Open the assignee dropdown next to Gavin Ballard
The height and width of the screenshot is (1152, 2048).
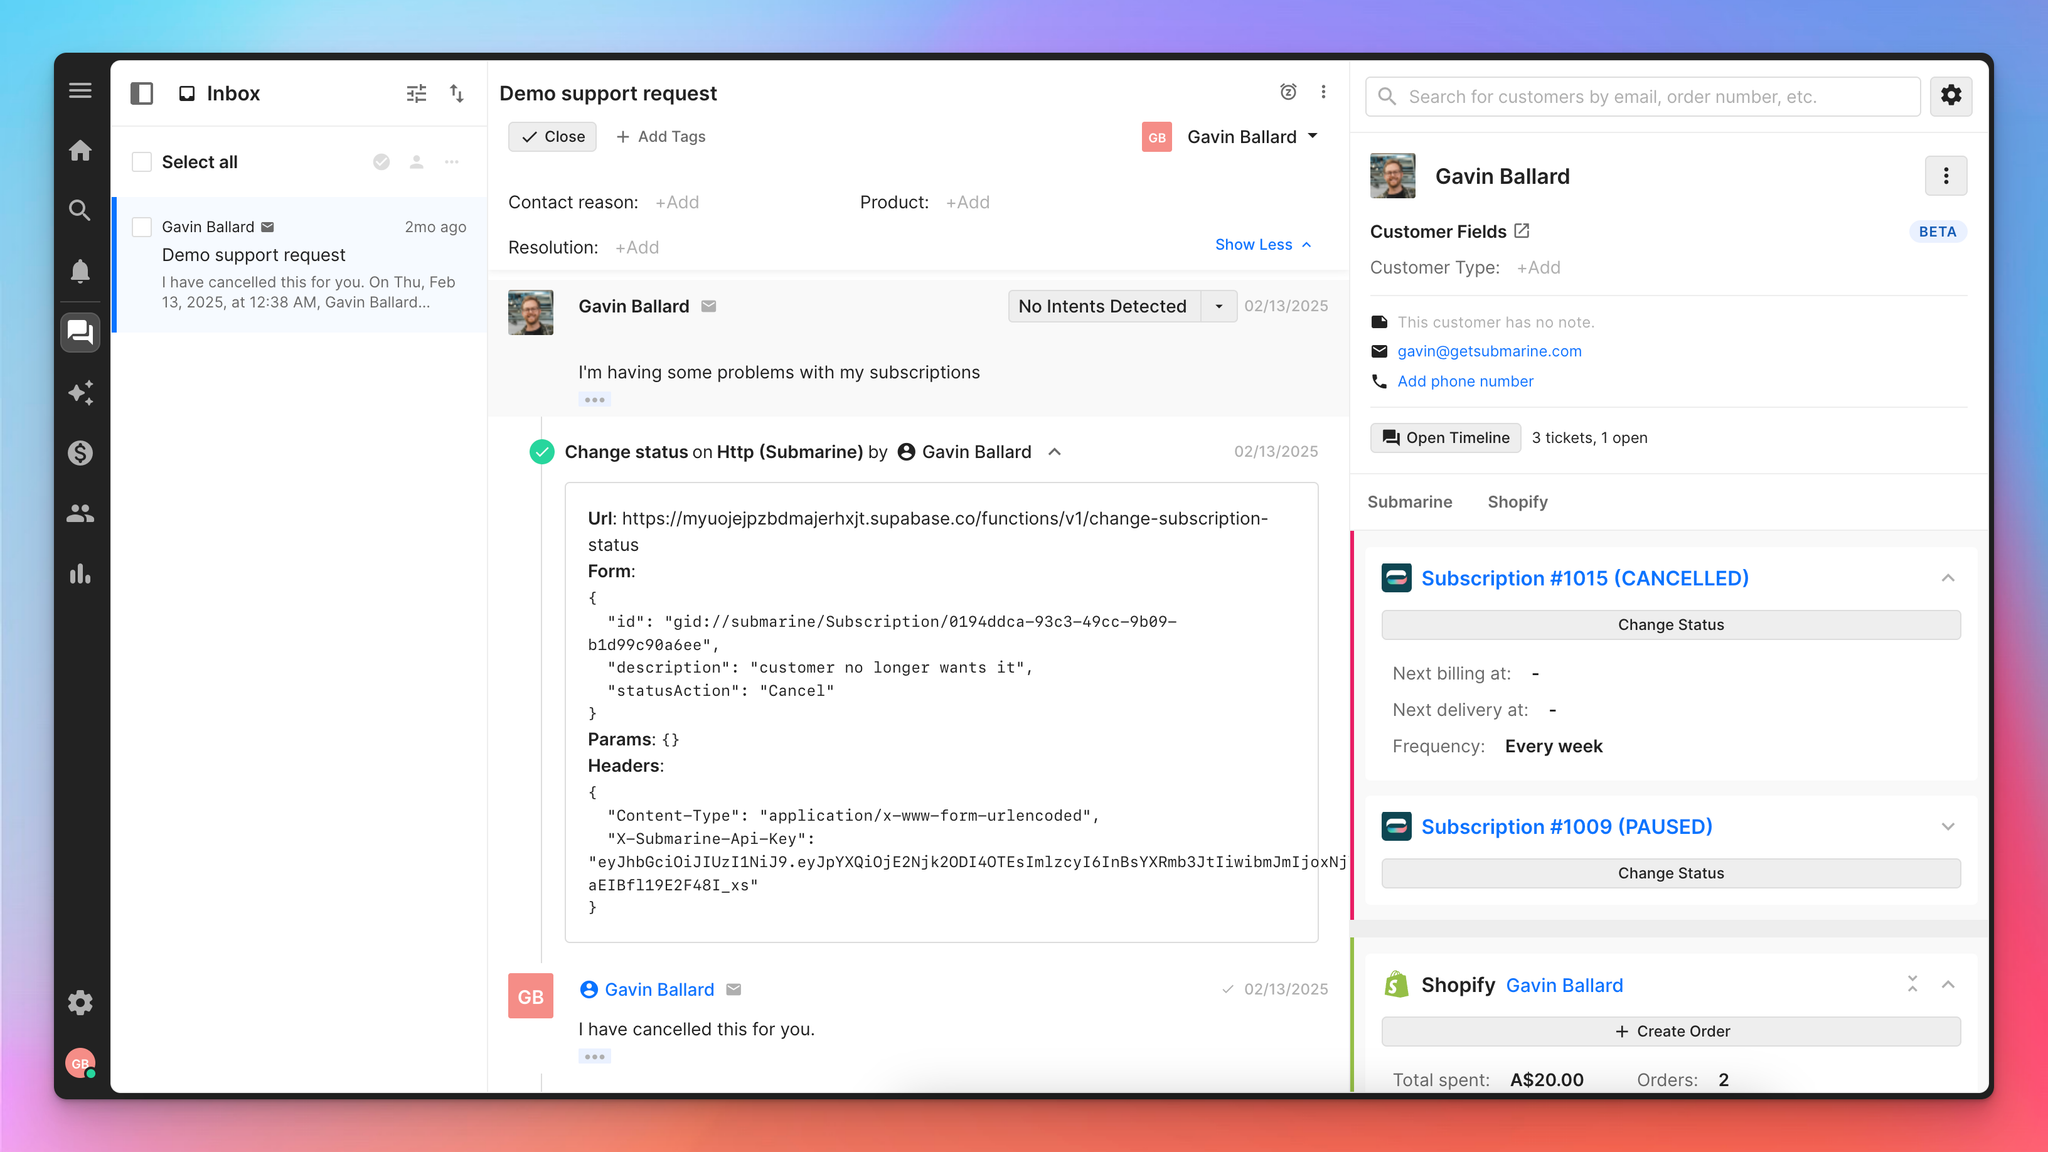pos(1313,136)
